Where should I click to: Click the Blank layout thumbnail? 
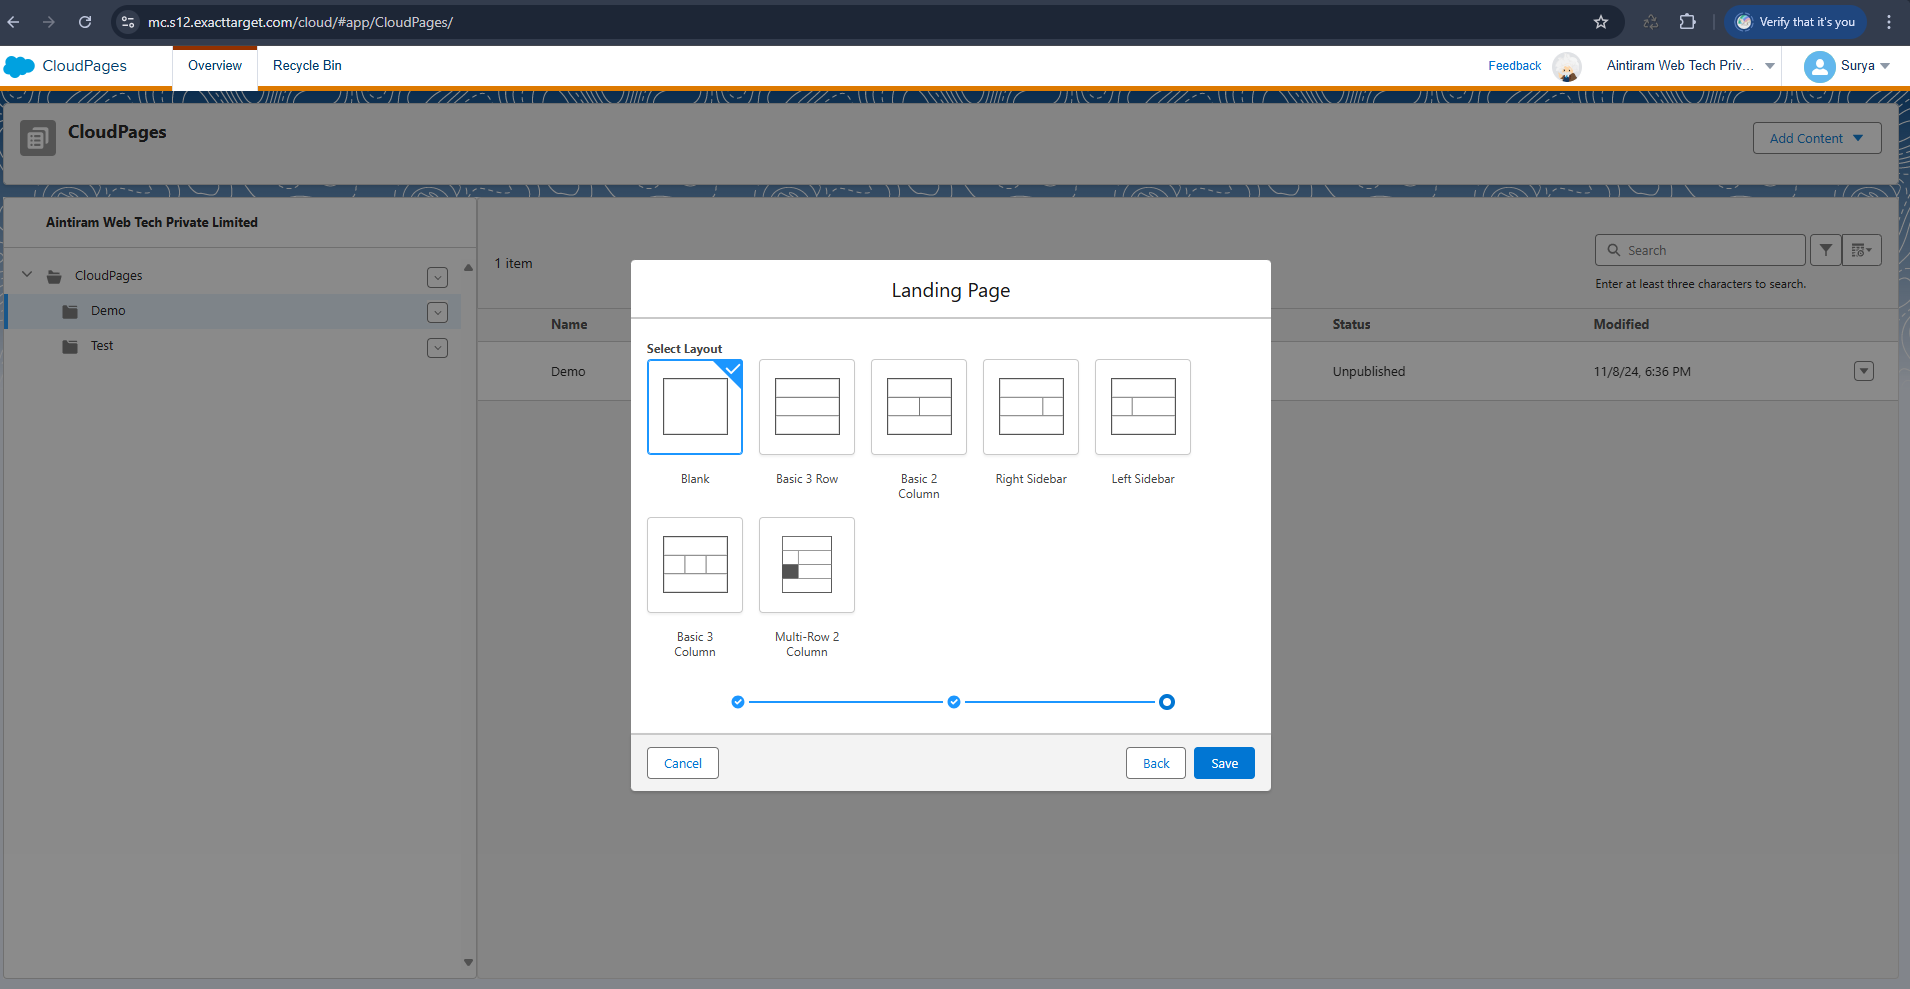tap(694, 407)
